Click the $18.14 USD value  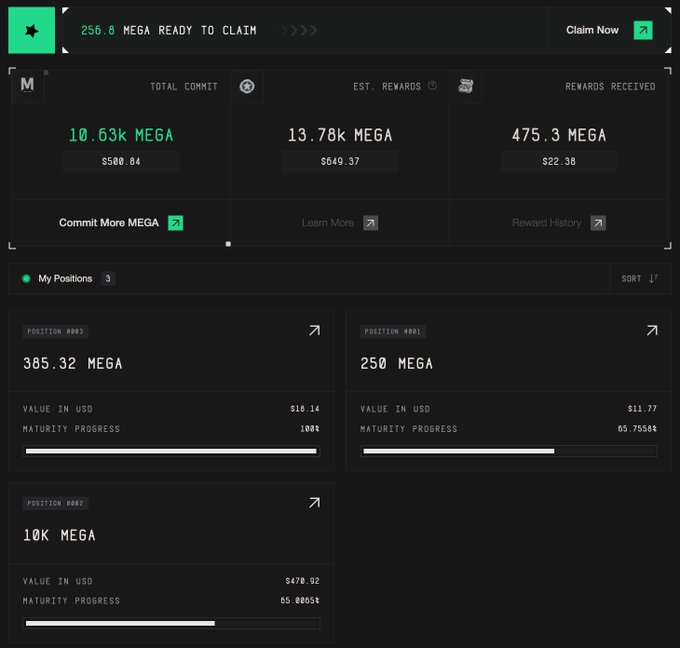[x=305, y=409]
